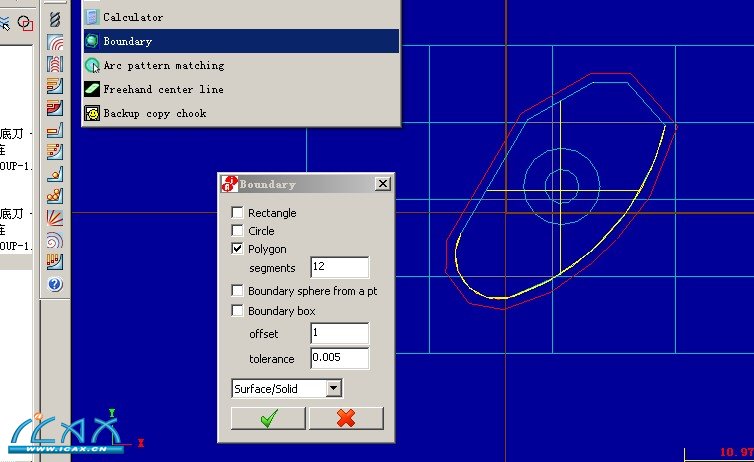Edit the tolerance field showing 0.005

click(x=339, y=358)
